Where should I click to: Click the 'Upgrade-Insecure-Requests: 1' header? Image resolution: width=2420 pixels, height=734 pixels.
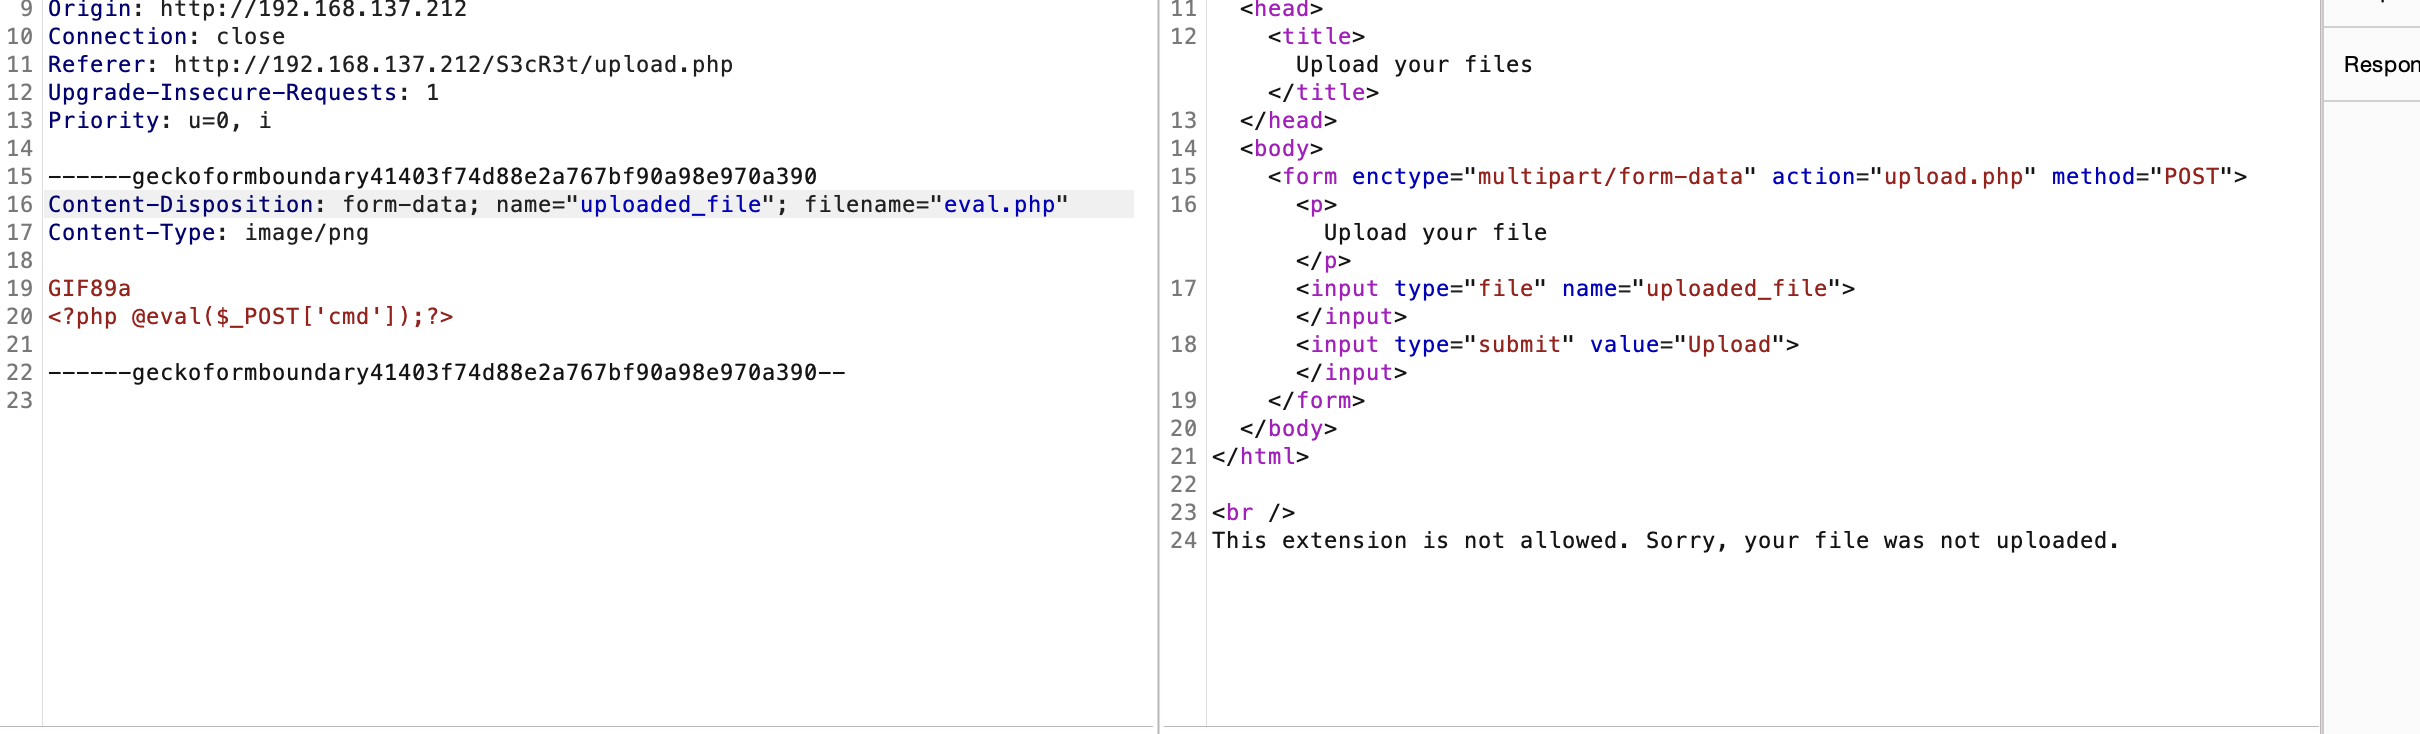click(243, 93)
